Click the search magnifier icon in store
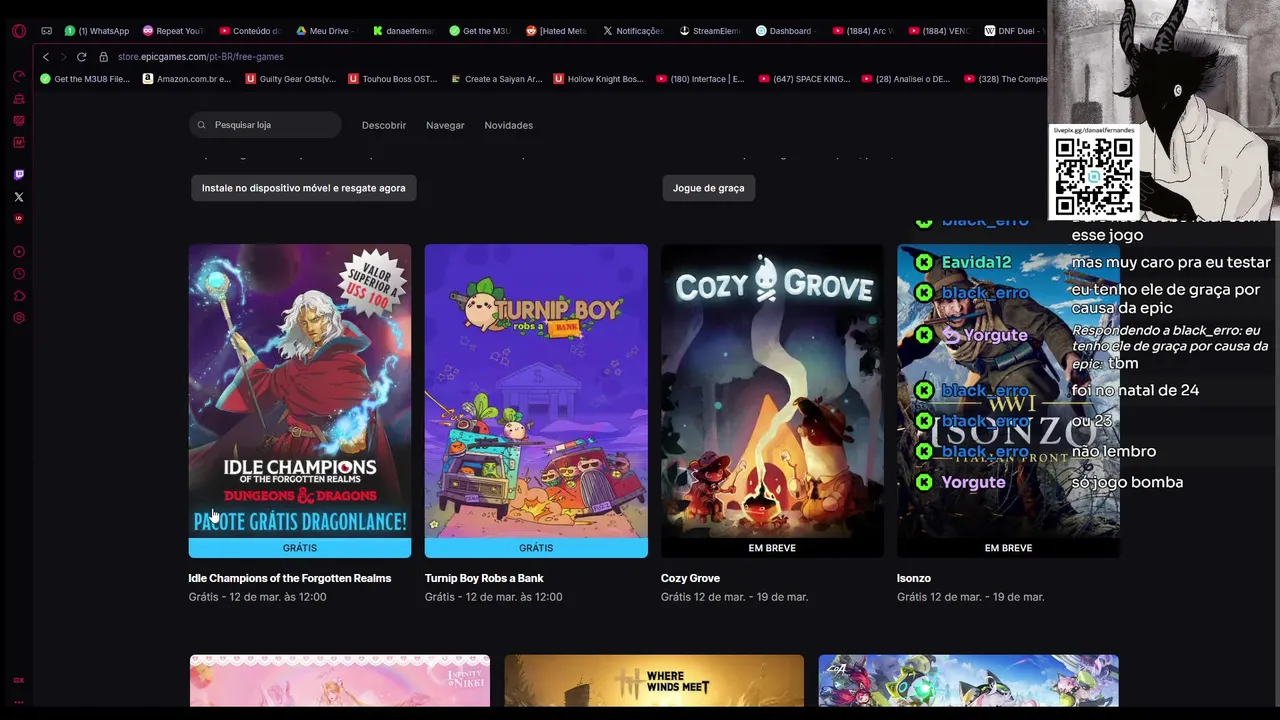The height and width of the screenshot is (720, 1280). point(202,125)
